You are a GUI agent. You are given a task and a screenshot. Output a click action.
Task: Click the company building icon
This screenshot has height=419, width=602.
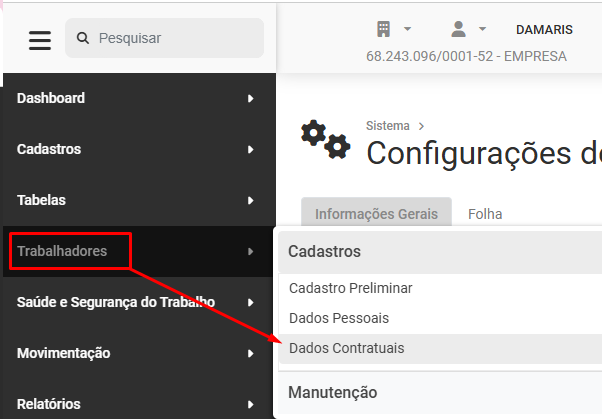(384, 29)
